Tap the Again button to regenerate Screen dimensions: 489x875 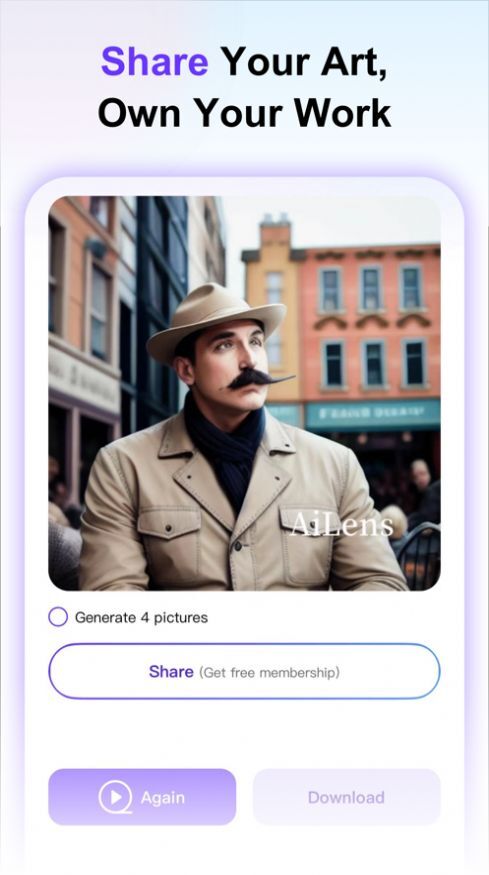pyautogui.click(x=142, y=797)
